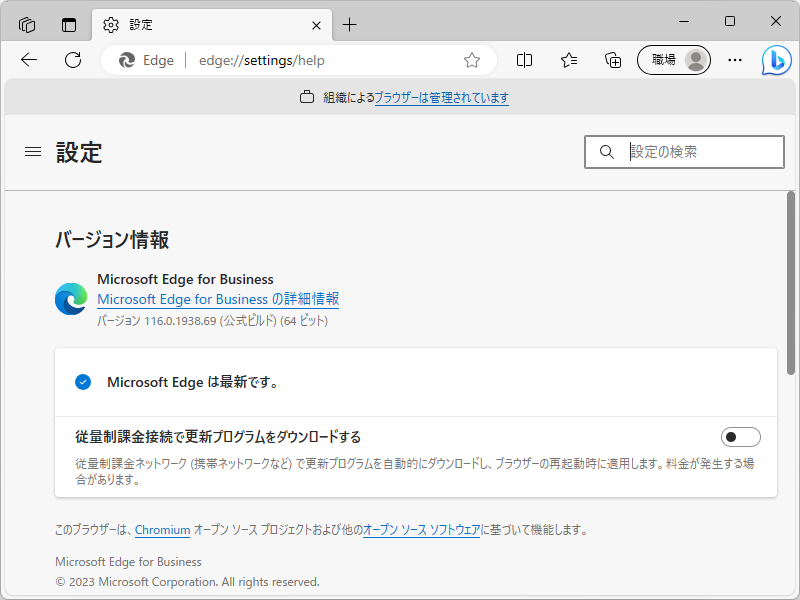Add this page to favorites via the star

471,60
